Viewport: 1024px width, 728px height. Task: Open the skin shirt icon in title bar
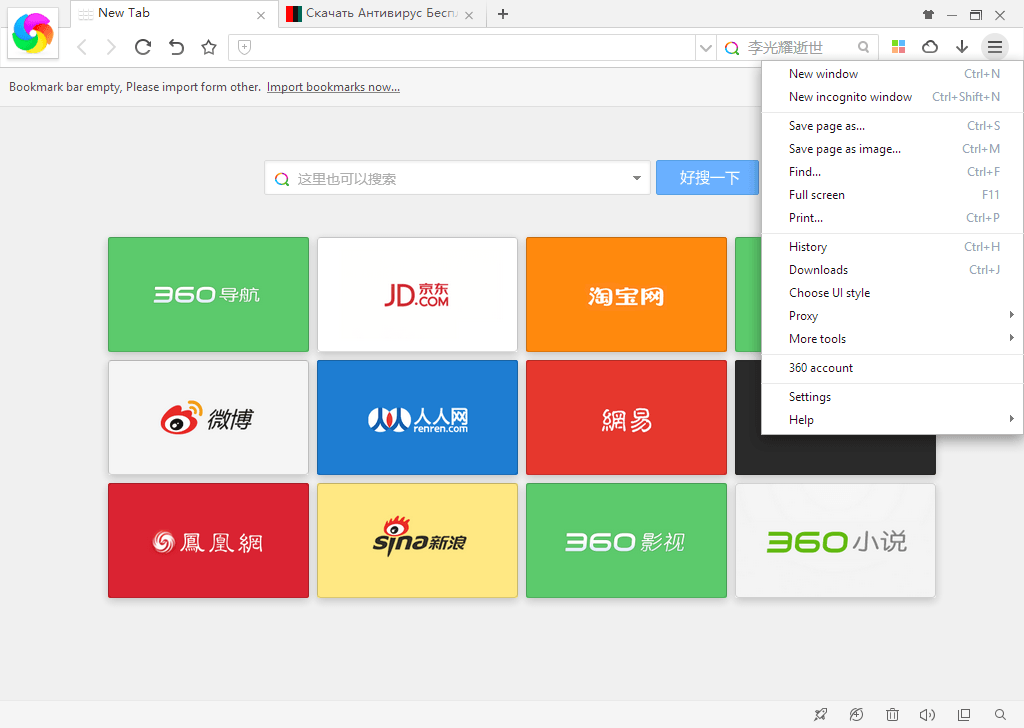[x=929, y=14]
